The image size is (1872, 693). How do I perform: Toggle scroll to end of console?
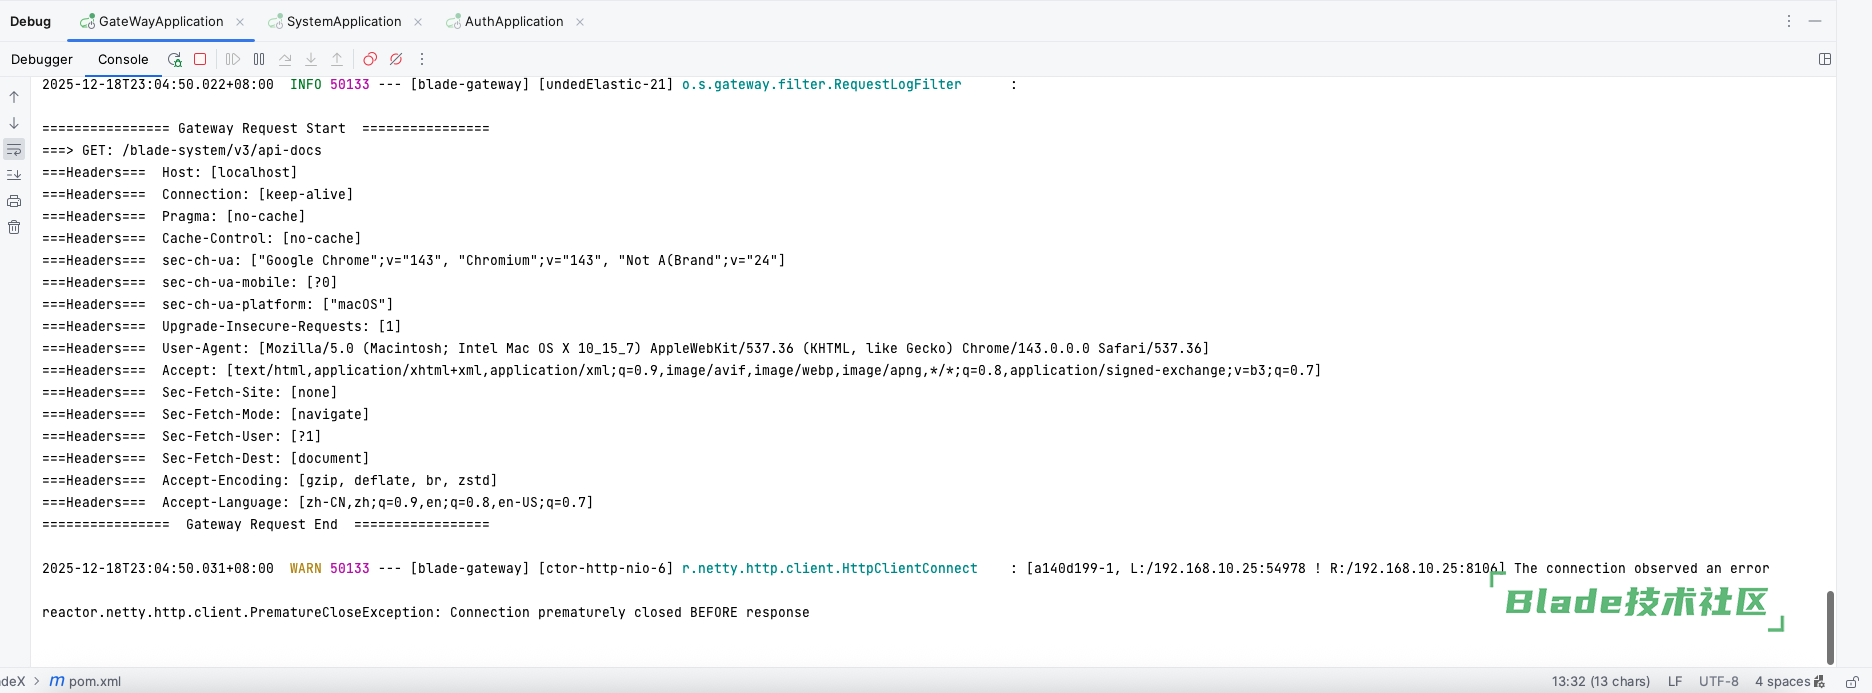(14, 175)
